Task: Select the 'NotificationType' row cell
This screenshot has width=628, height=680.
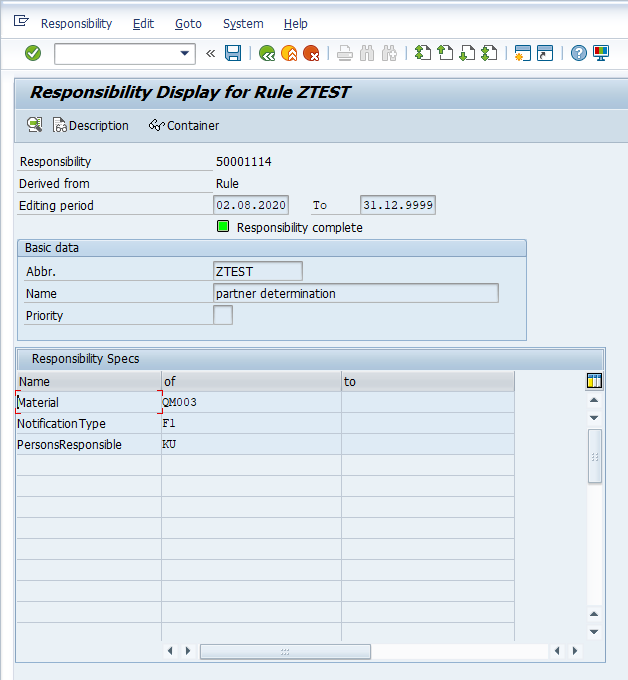Action: 89,423
